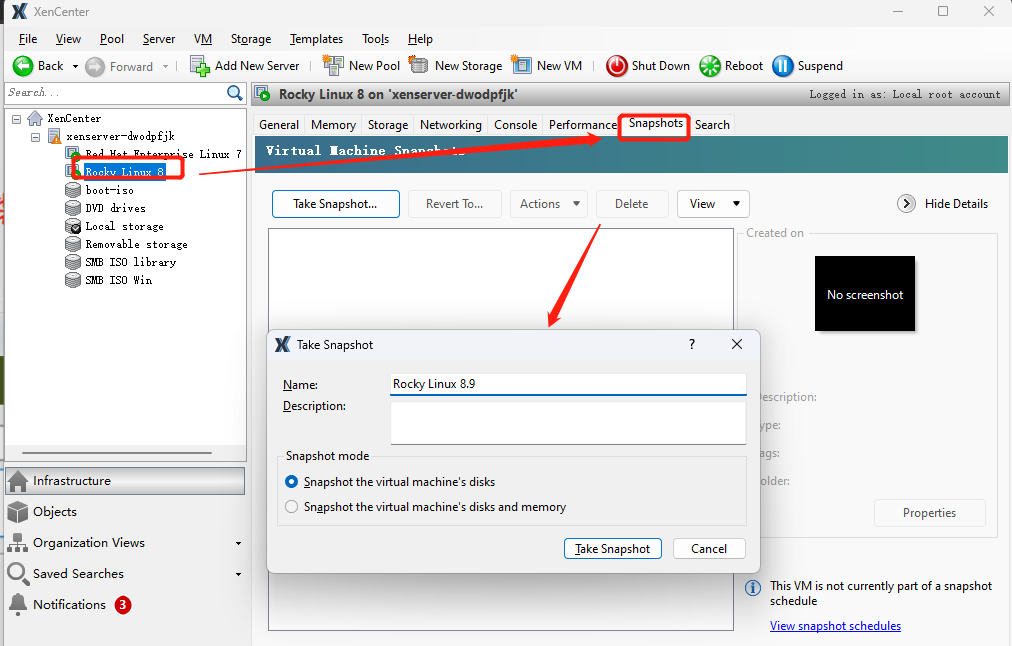Viewport: 1012px width, 646px height.
Task: Open the Actions dropdown menu
Action: coord(548,203)
